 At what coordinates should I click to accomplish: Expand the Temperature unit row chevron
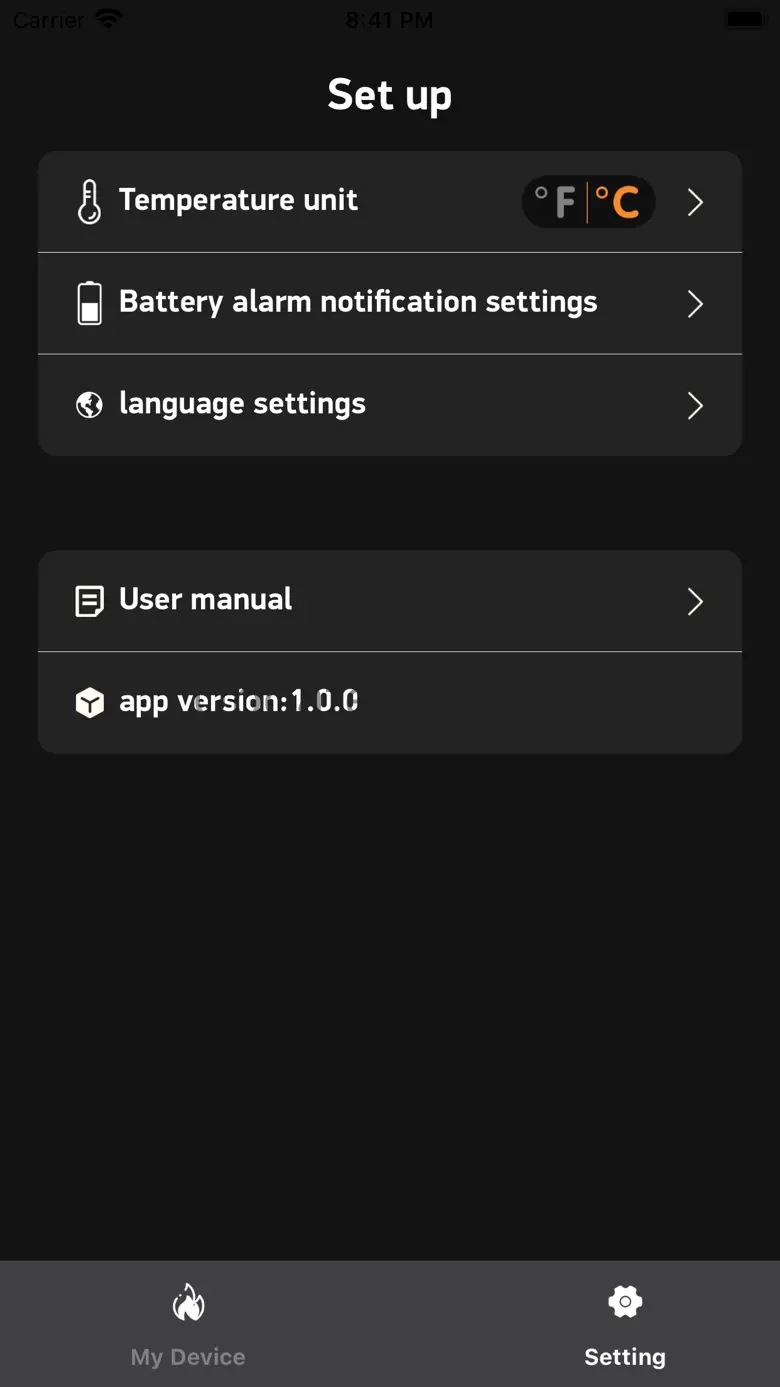(x=695, y=202)
